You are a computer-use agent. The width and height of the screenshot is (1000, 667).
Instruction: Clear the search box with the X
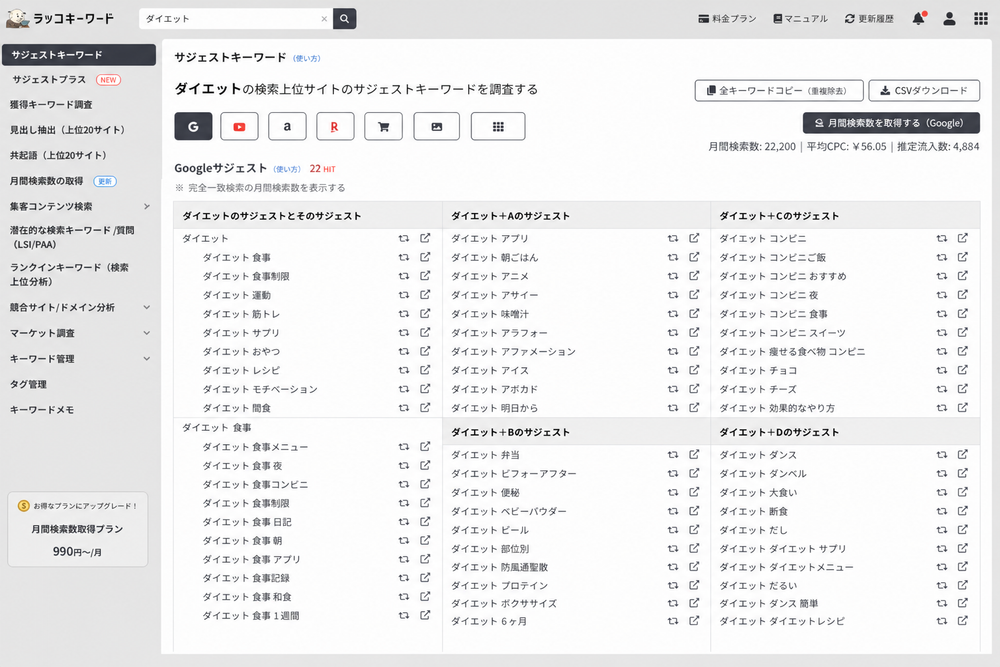324,18
